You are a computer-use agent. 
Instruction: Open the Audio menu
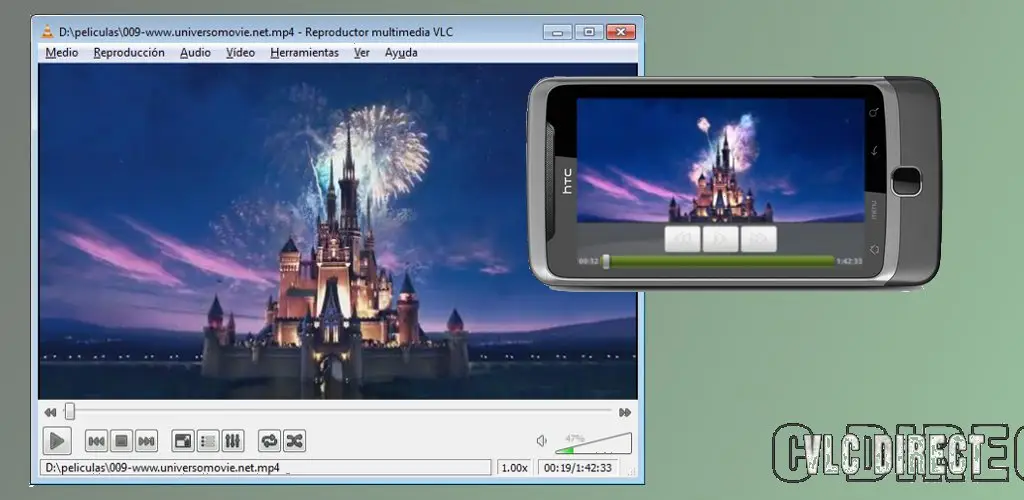coord(195,53)
